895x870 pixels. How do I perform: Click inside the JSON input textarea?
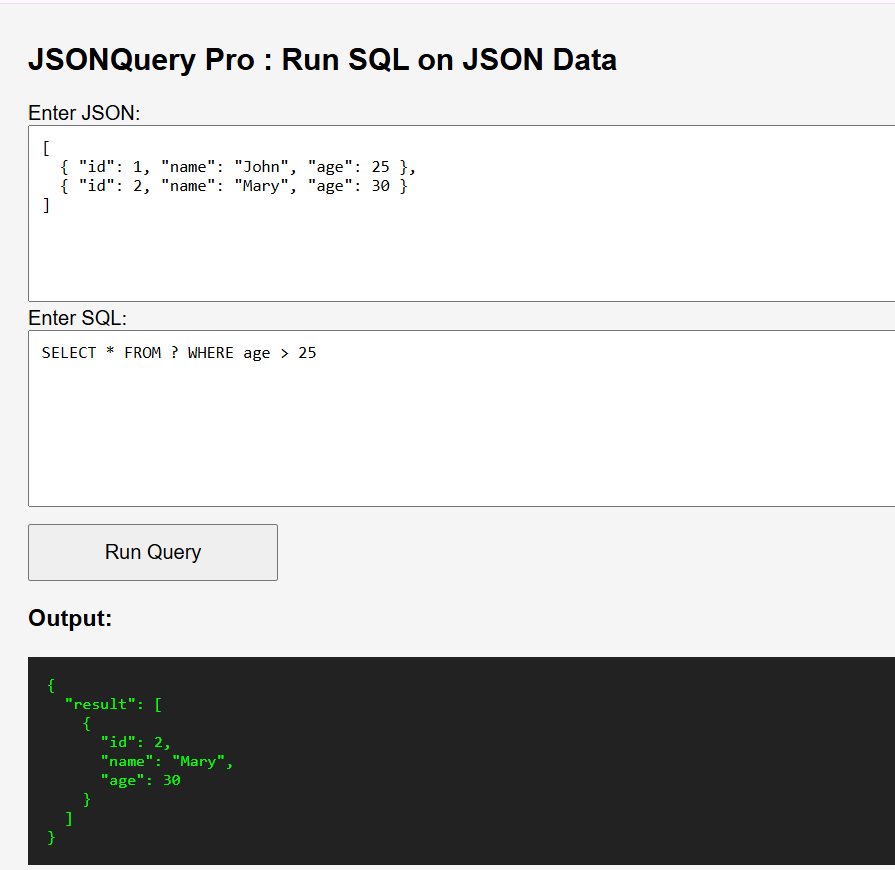point(400,240)
